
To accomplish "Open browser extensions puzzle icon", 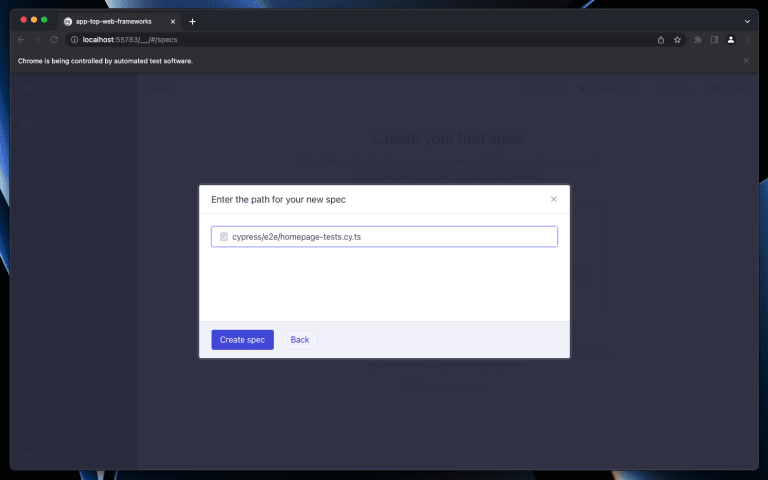I will pyautogui.click(x=698, y=40).
